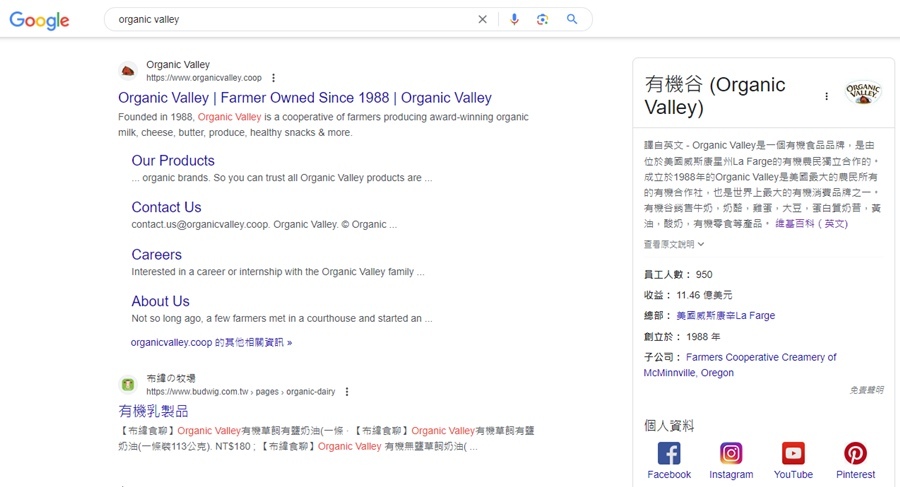Open the About Us sitelink

pos(160,301)
